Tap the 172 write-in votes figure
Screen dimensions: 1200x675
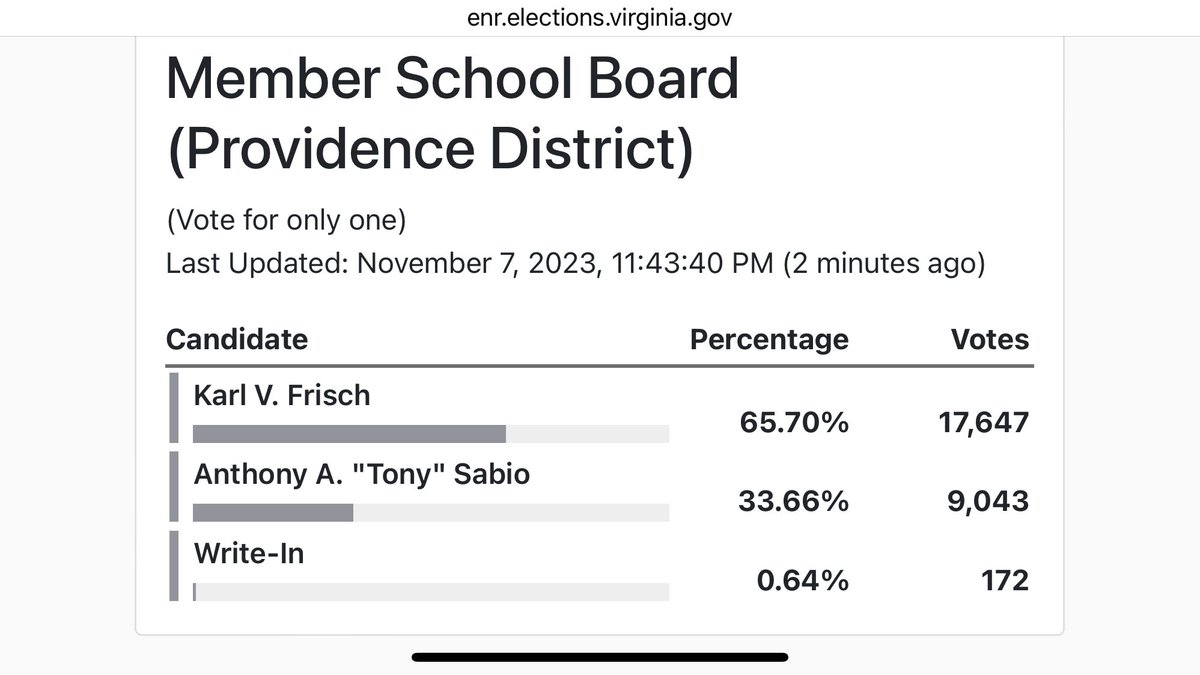click(1003, 580)
